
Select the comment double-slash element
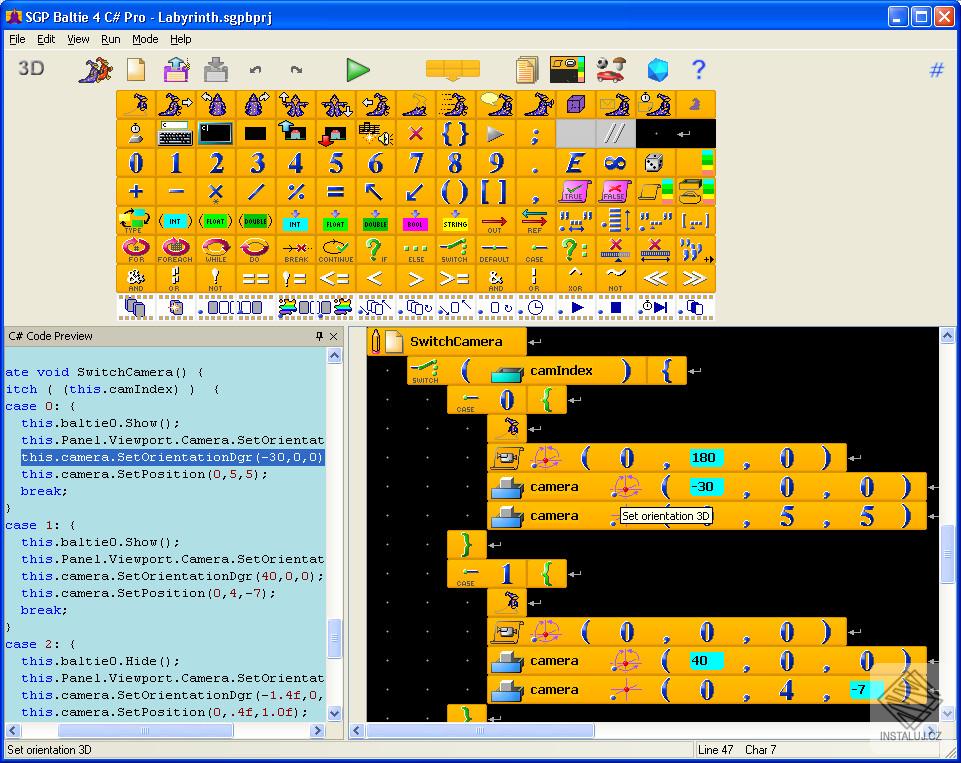click(x=614, y=134)
